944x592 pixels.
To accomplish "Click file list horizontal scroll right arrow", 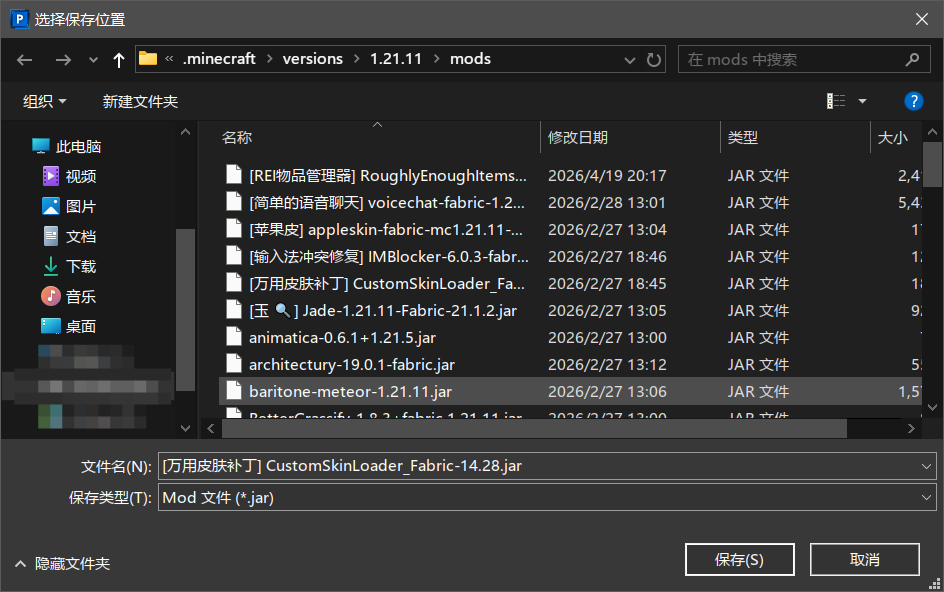I will coord(911,428).
